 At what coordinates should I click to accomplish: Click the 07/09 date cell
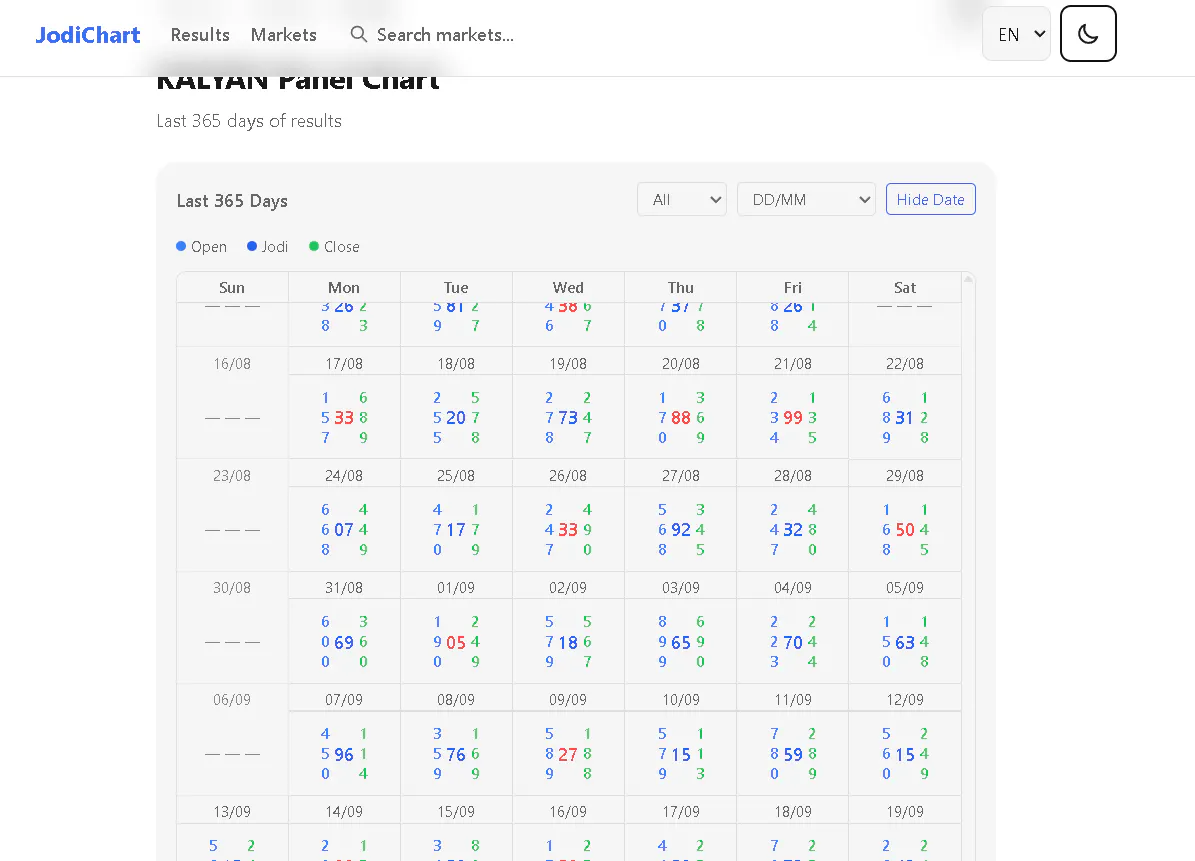[x=344, y=700]
